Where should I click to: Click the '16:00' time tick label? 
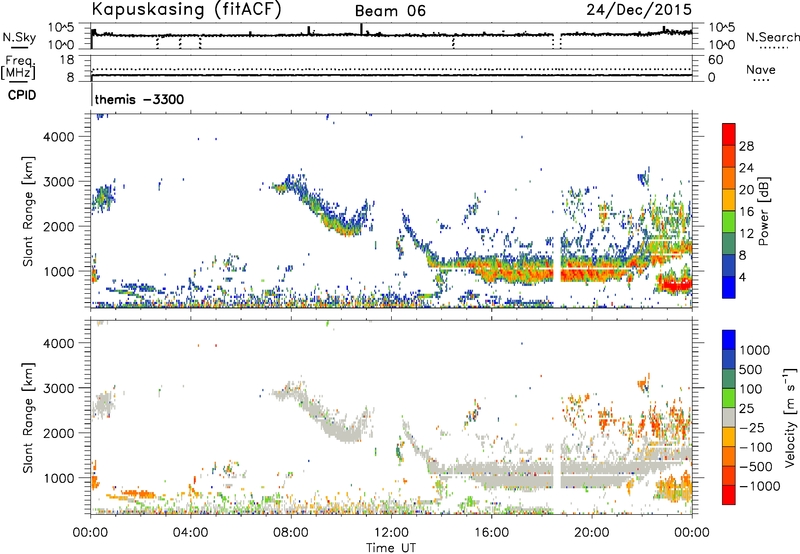pos(491,533)
